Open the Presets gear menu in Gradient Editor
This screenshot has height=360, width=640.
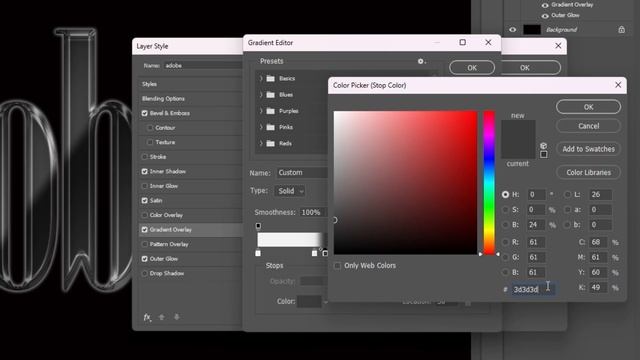(421, 61)
